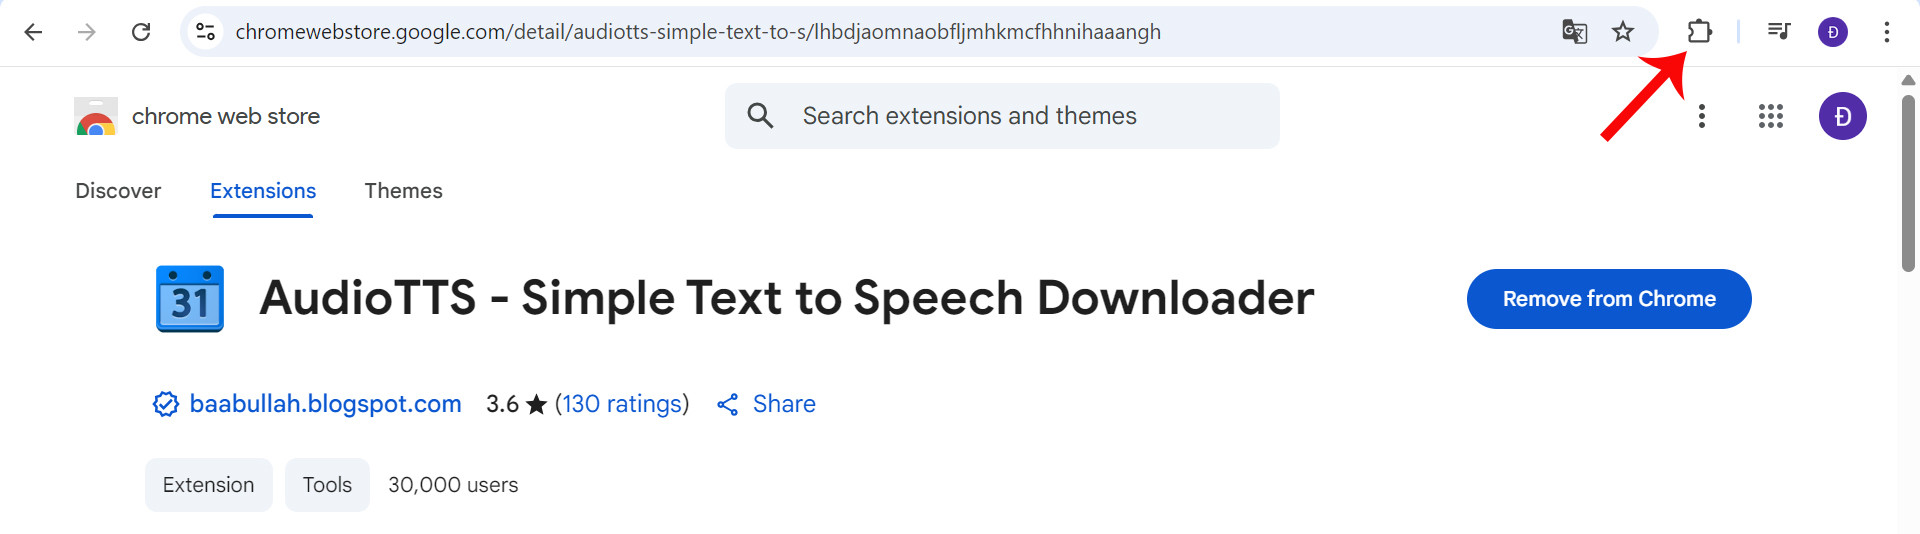
Task: Click Remove from Chrome button
Action: point(1608,299)
